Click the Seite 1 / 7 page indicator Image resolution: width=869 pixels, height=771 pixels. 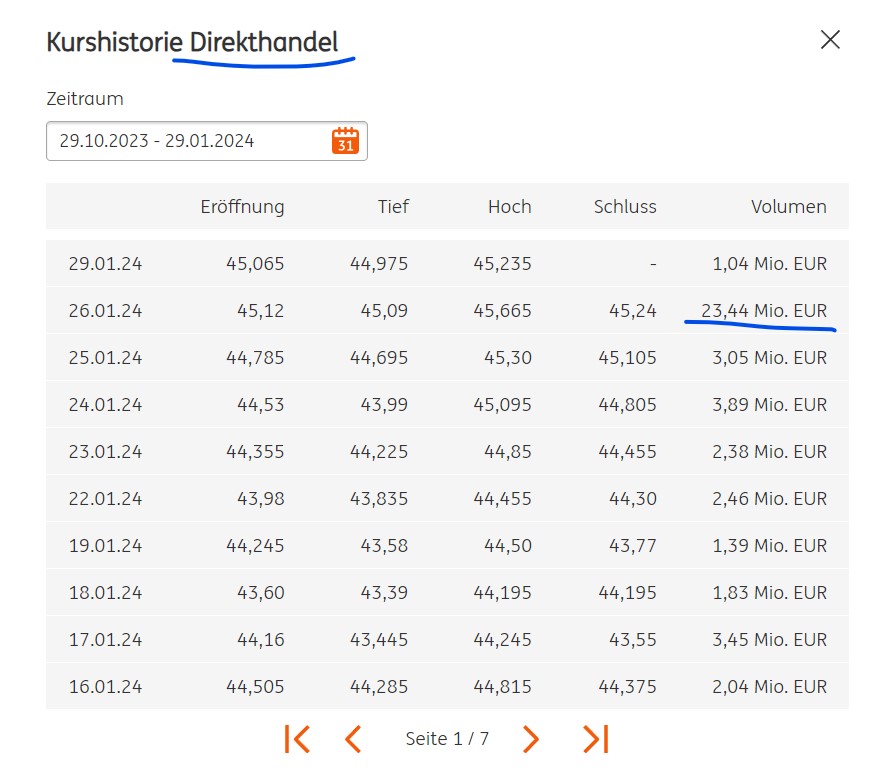(x=447, y=739)
